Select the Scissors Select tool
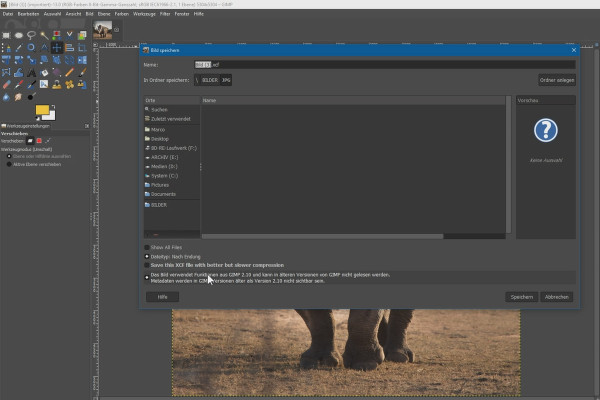The width and height of the screenshot is (600, 400). click(x=69, y=36)
